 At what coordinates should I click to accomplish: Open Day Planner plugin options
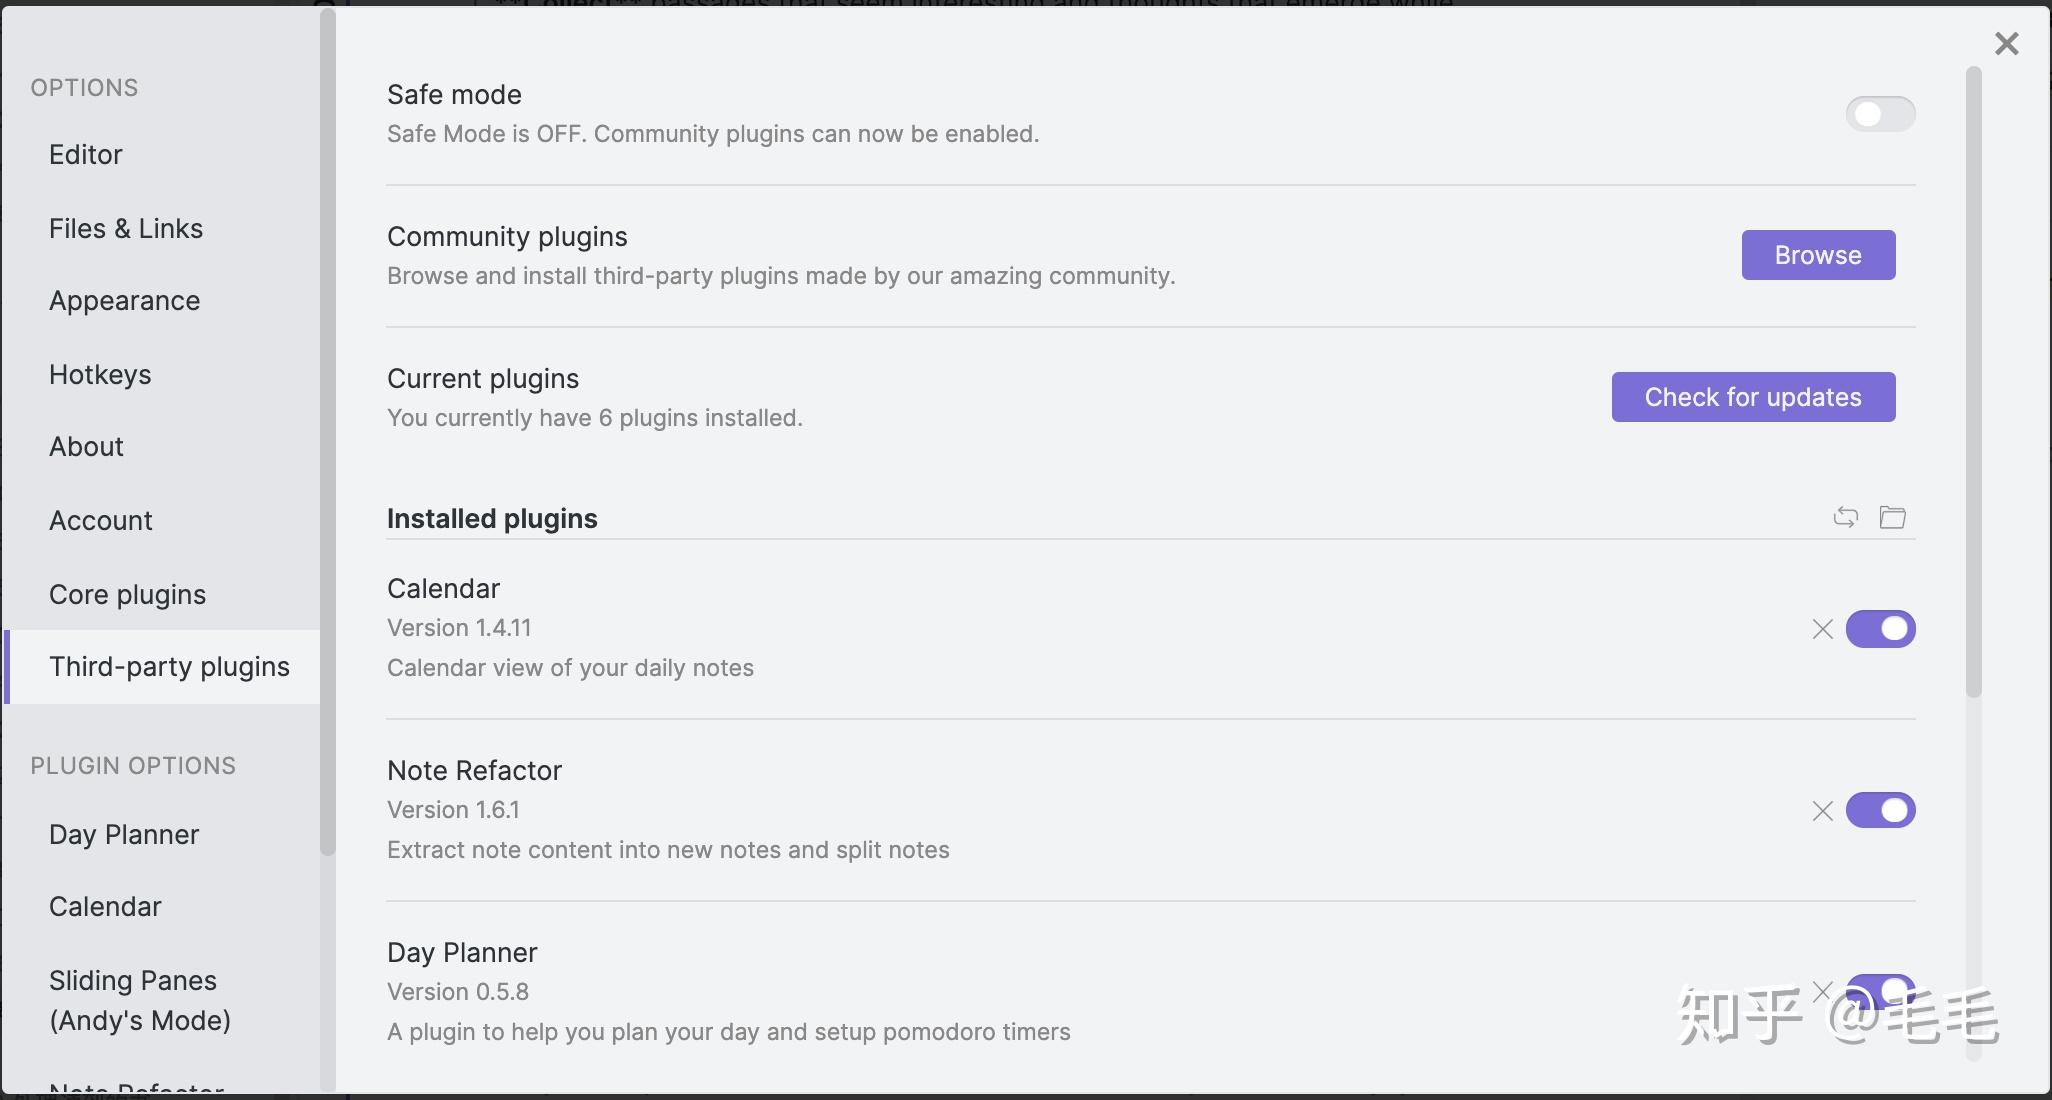pyautogui.click(x=124, y=835)
